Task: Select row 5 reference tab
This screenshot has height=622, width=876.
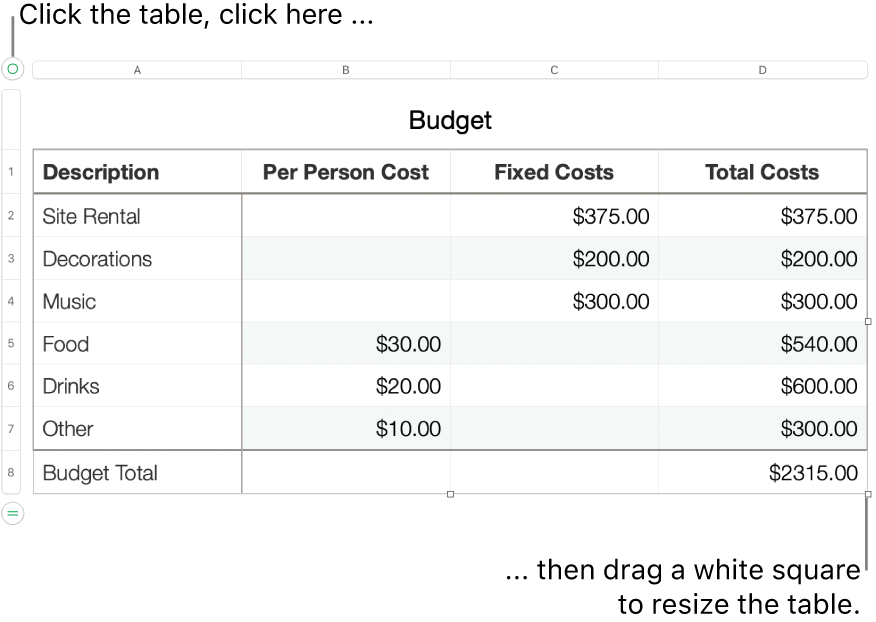Action: [x=9, y=343]
